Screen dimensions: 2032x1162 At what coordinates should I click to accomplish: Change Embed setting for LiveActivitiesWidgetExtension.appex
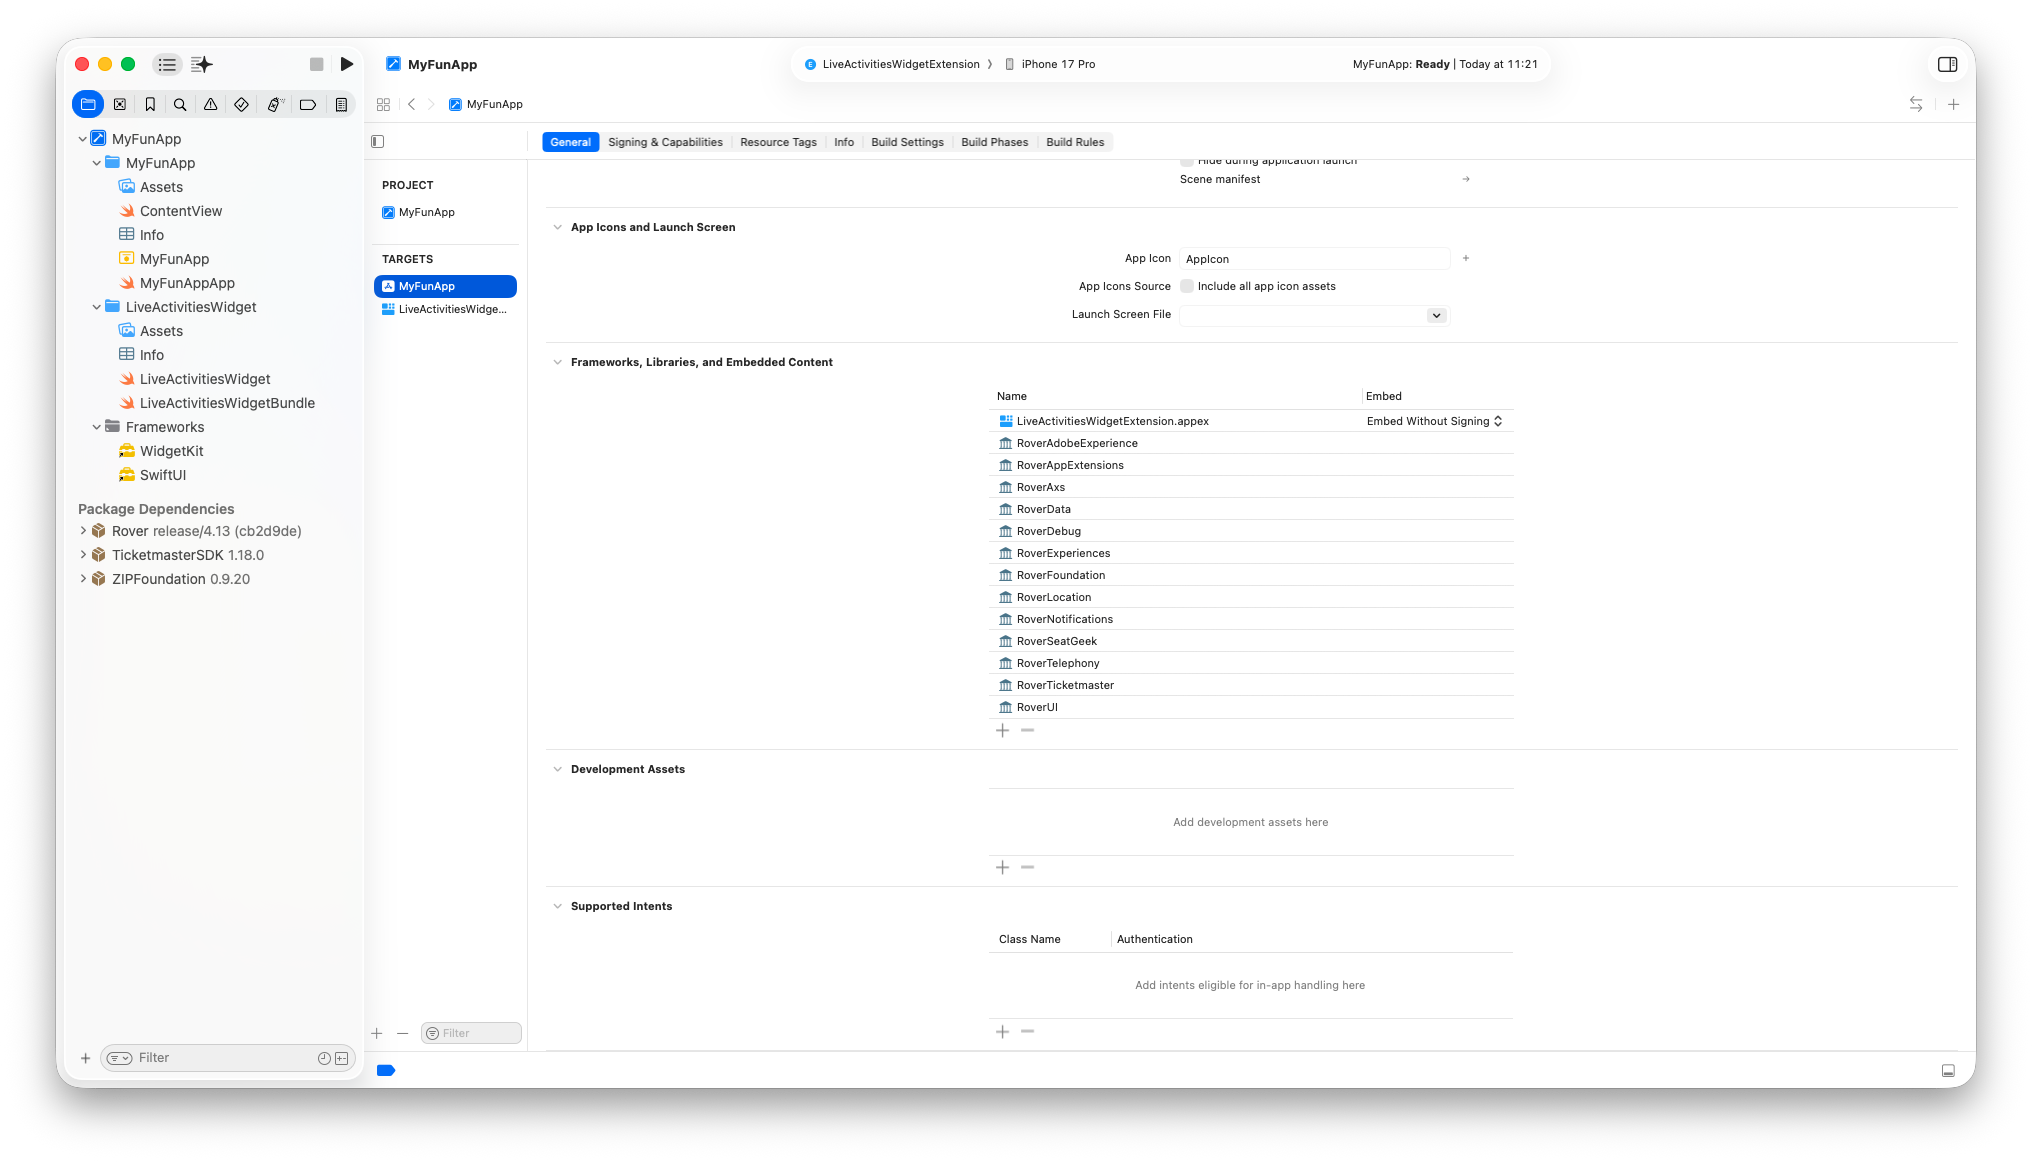[1435, 421]
